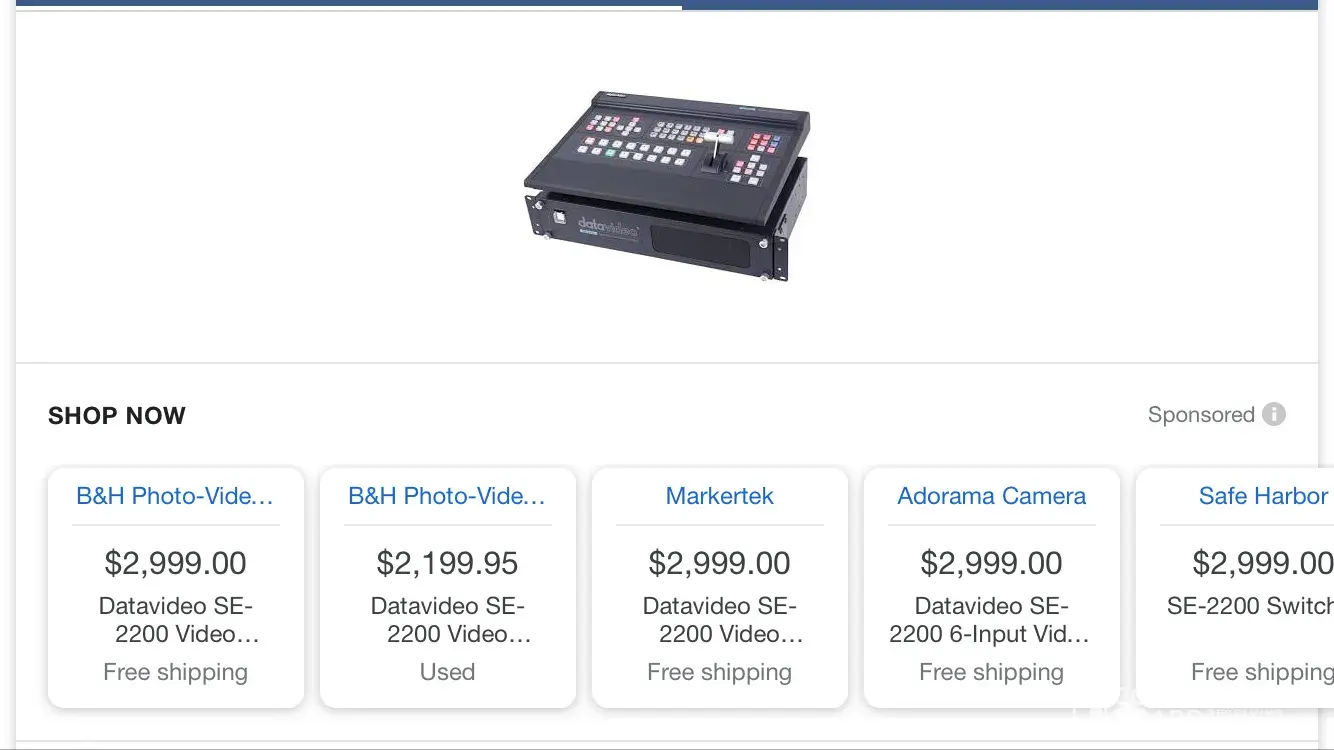Click the $2,999.00 price under Markertek
Viewport: 1334px width, 750px height.
(719, 563)
